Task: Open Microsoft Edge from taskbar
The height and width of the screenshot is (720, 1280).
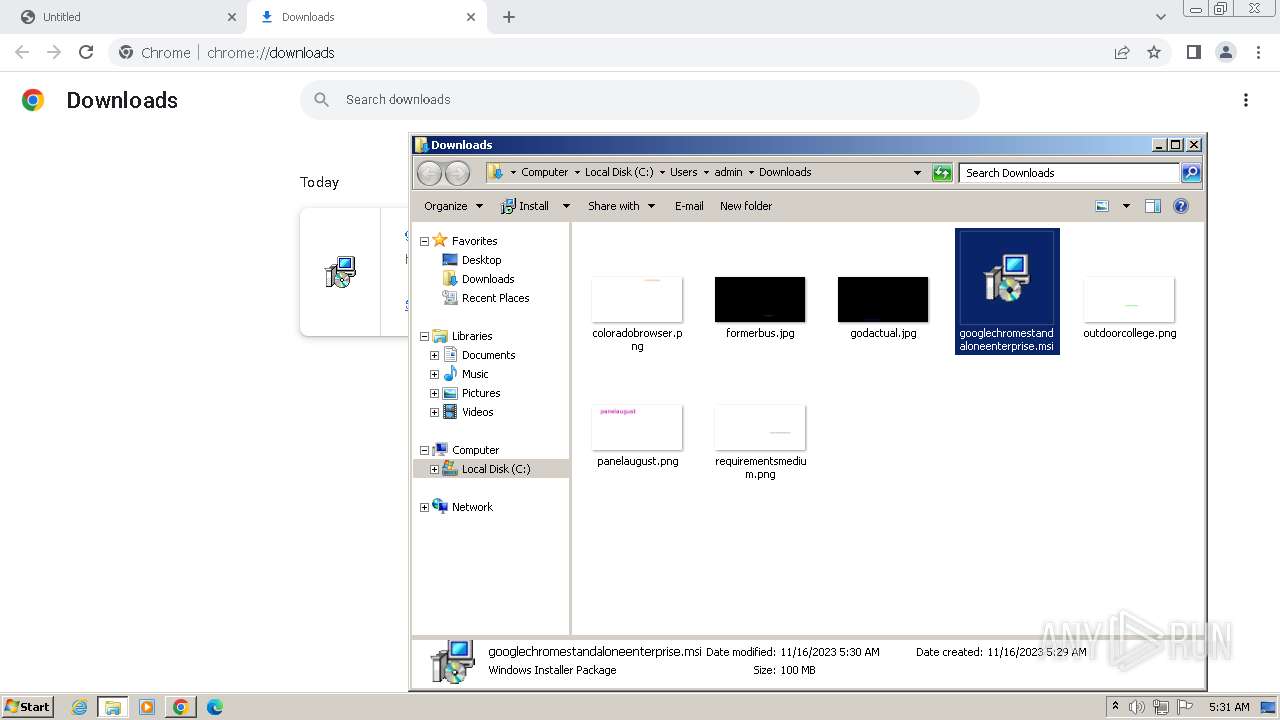Action: click(x=215, y=707)
